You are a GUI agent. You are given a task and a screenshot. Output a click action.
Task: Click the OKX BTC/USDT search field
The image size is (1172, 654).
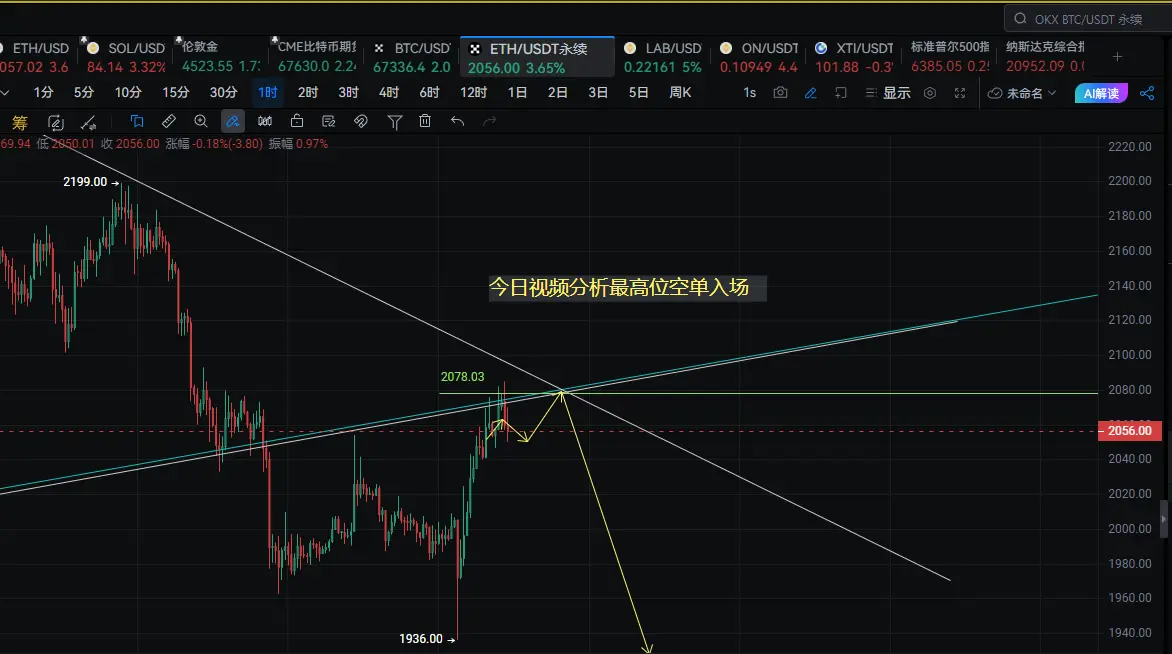tap(1088, 19)
